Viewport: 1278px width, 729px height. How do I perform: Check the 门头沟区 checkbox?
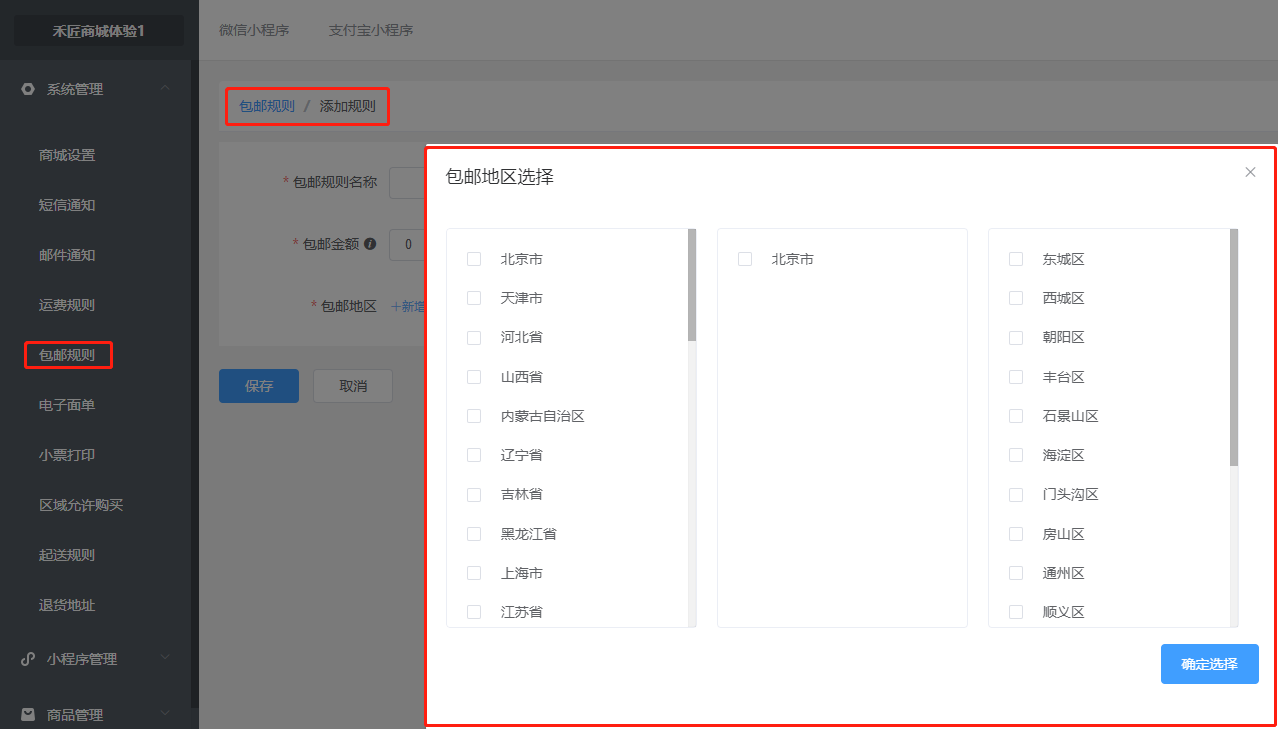coord(1016,494)
